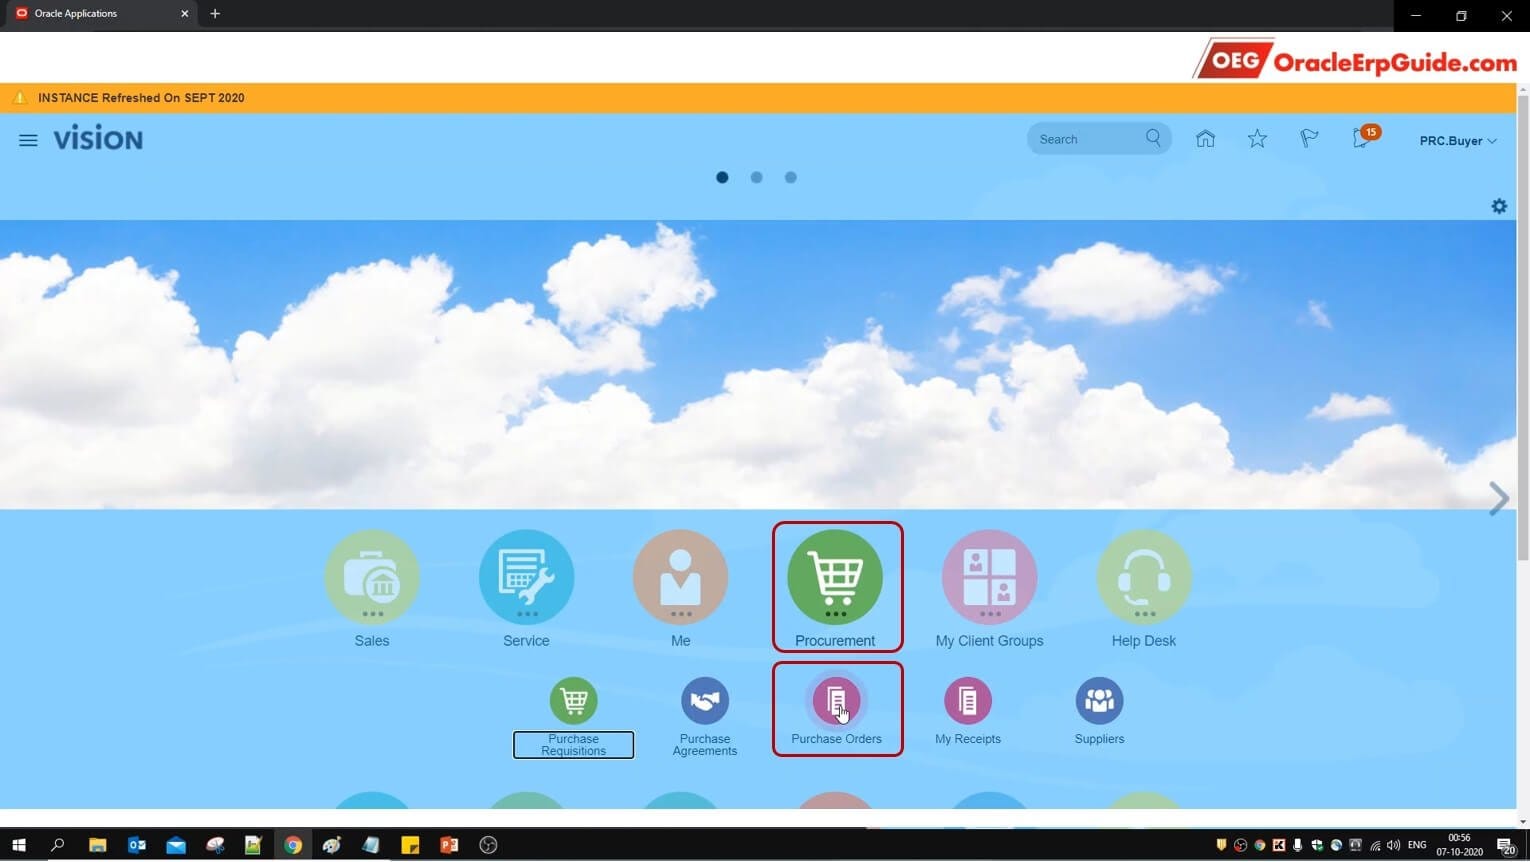Open the My Receipts icon
This screenshot has height=862, width=1530.
click(x=968, y=701)
